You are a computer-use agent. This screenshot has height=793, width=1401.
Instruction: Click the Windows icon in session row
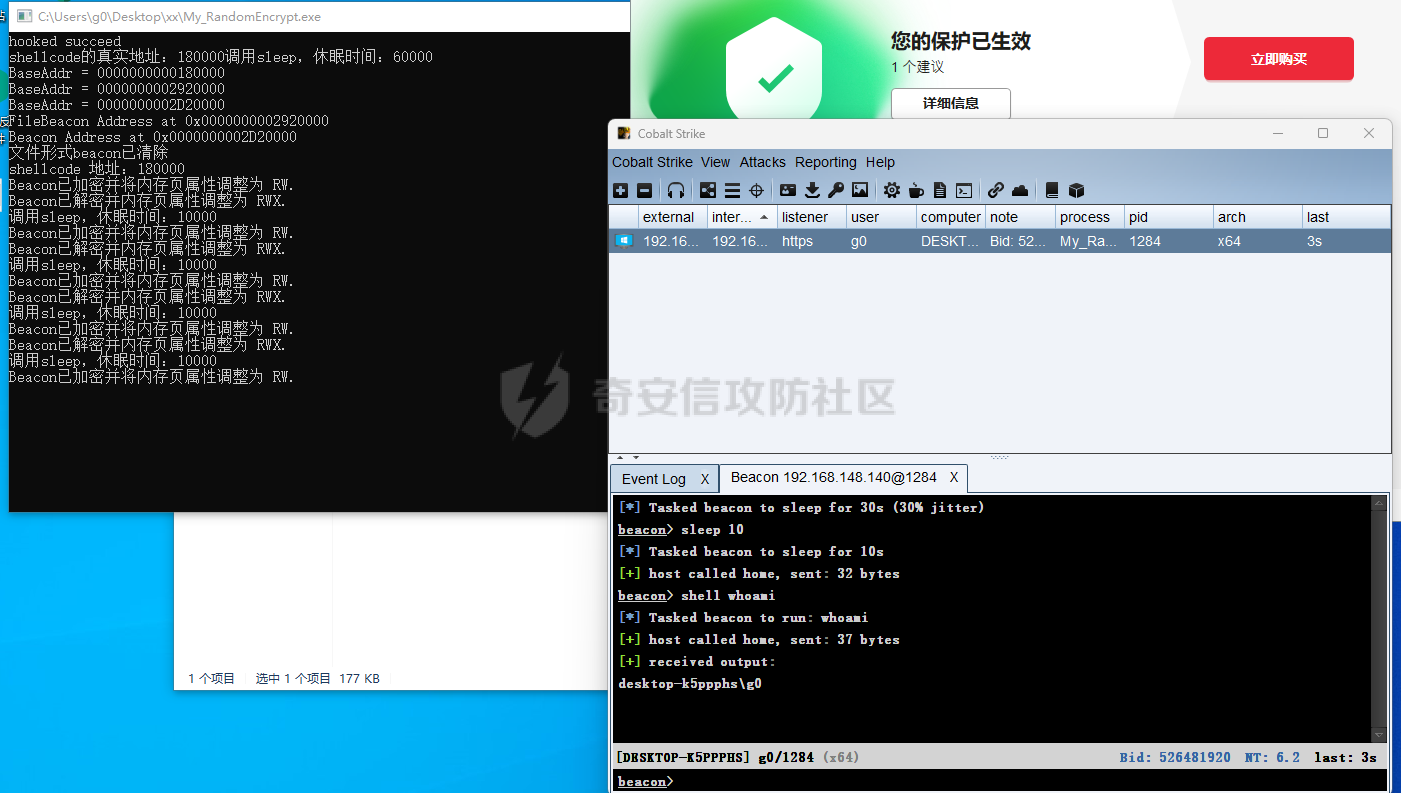click(x=624, y=241)
